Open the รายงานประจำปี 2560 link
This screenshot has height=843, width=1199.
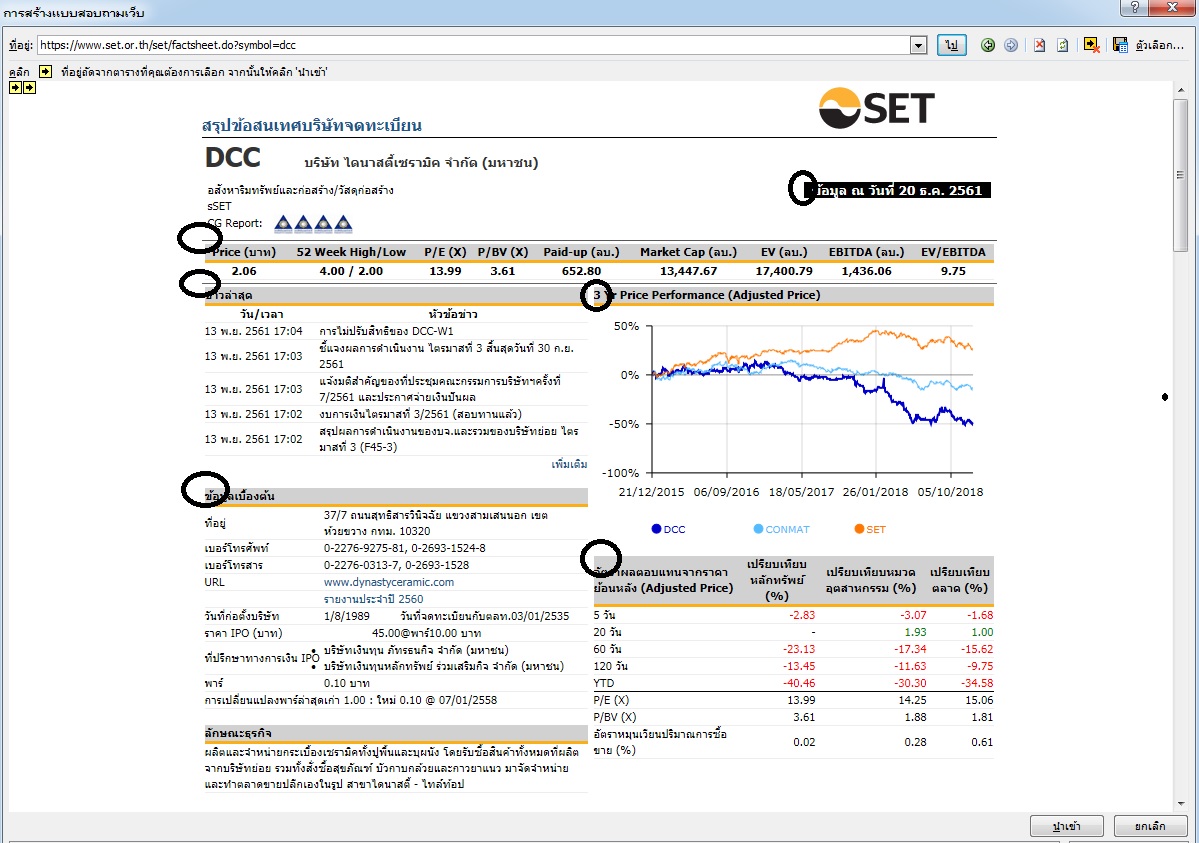pos(373,599)
